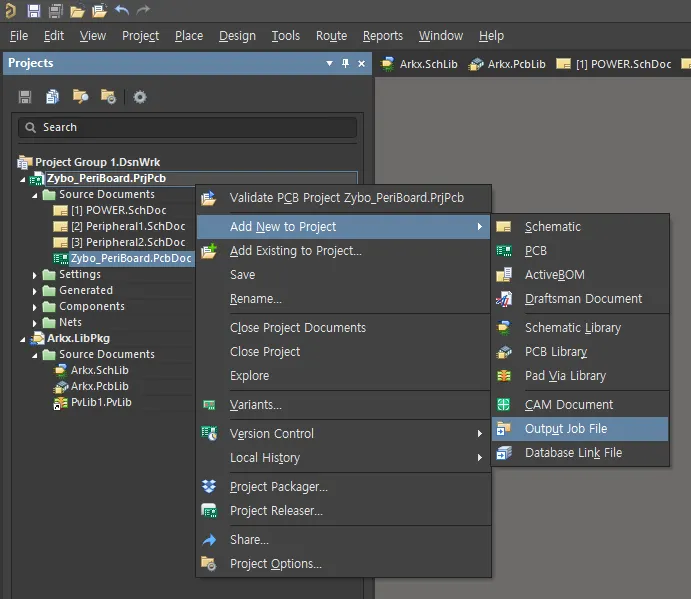691x599 pixels.
Task: Collapse the Zybo_PeriBoard.PrjPcb project node
Action: click(x=24, y=179)
